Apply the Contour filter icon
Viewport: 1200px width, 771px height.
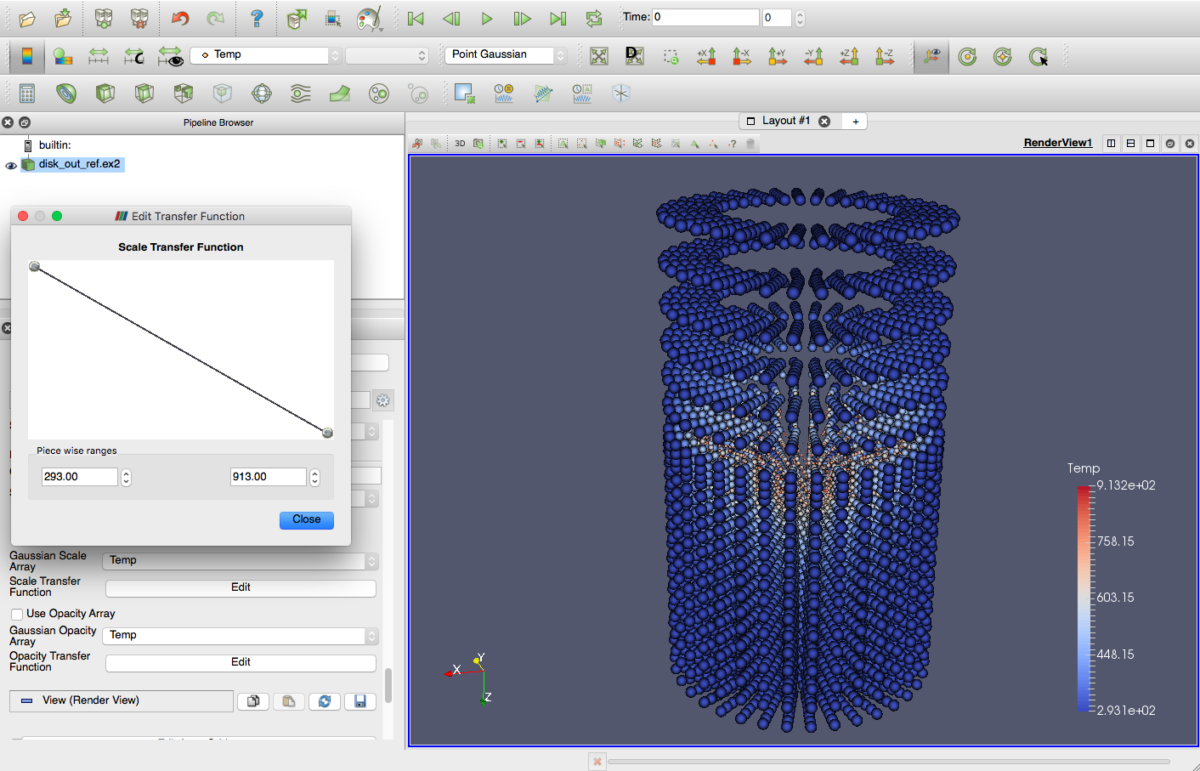[x=66, y=94]
